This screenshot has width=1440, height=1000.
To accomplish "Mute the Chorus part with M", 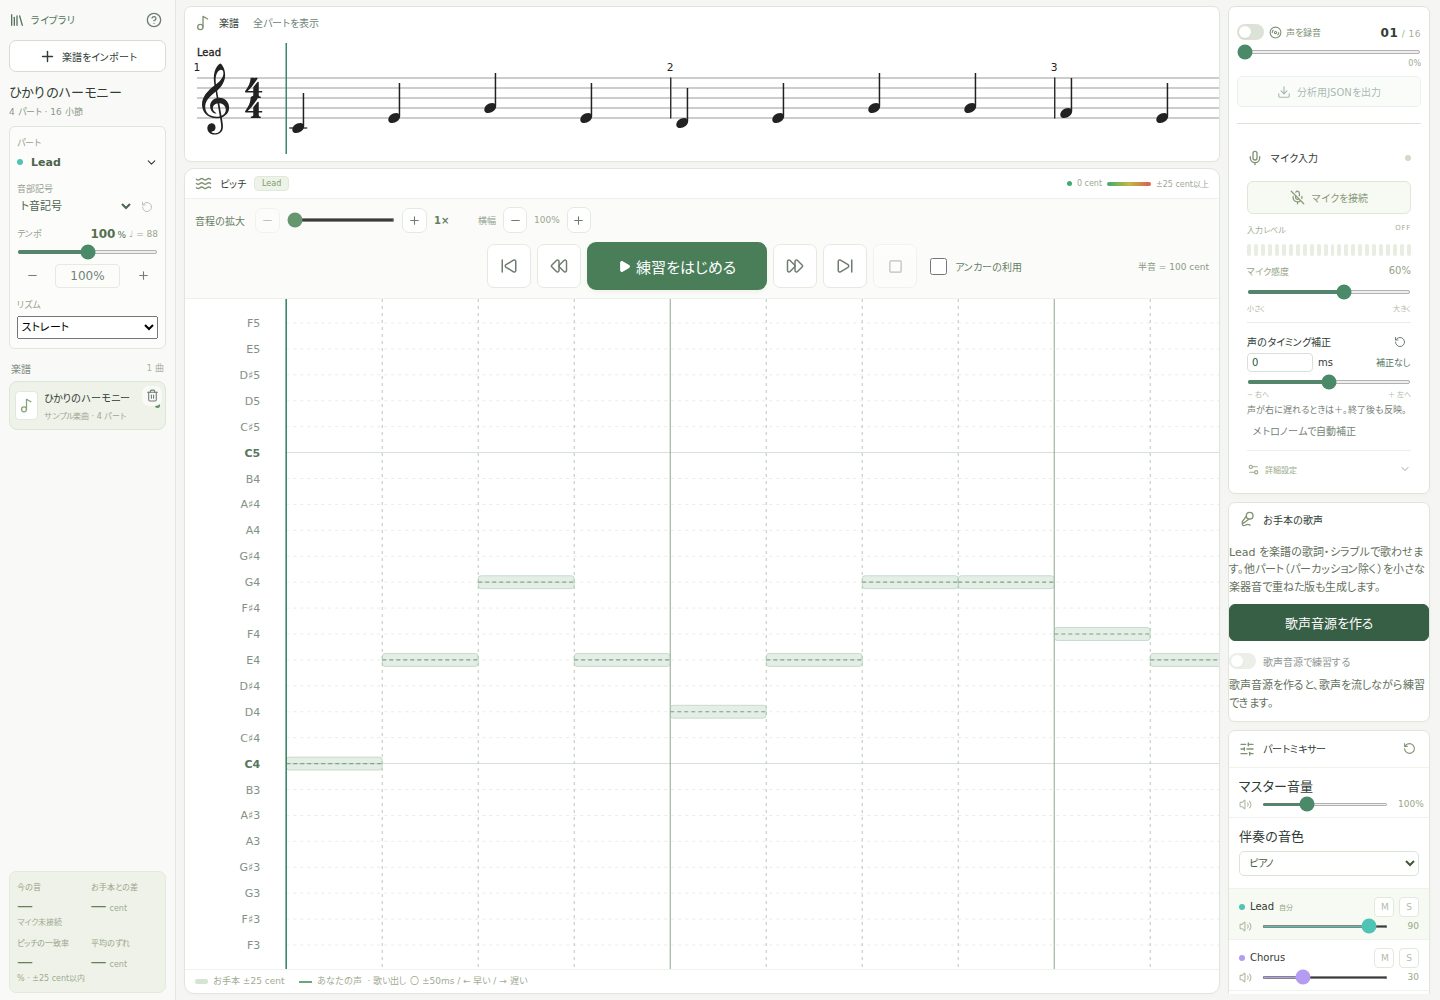I will (x=1384, y=957).
